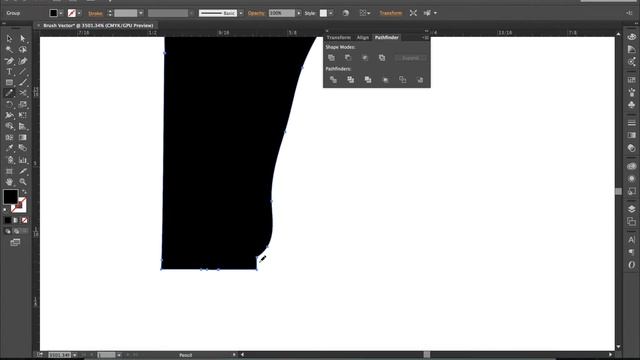
Task: Click the Fill color swatch in tools panel
Action: [x=11, y=197]
